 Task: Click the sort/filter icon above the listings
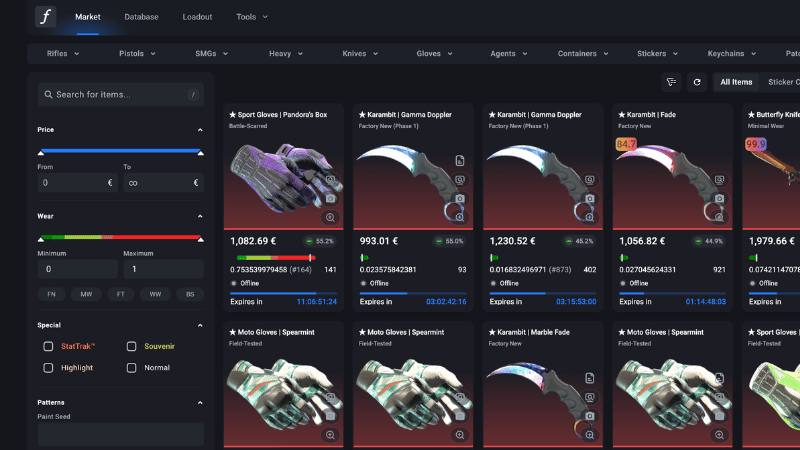click(x=671, y=82)
